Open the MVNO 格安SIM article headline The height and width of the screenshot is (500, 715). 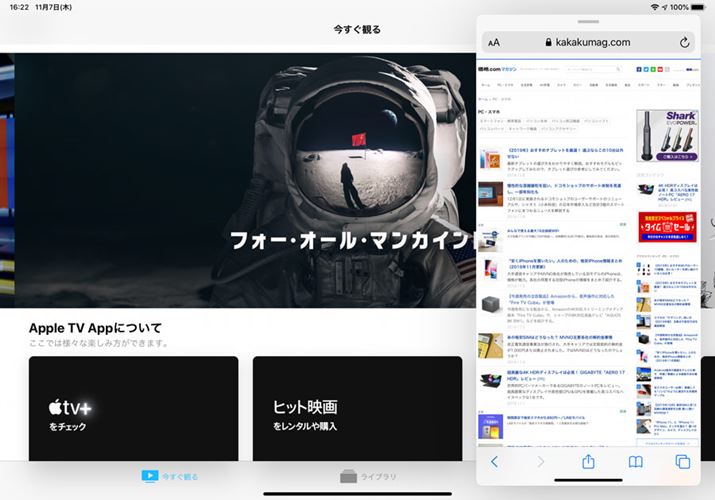[560, 337]
